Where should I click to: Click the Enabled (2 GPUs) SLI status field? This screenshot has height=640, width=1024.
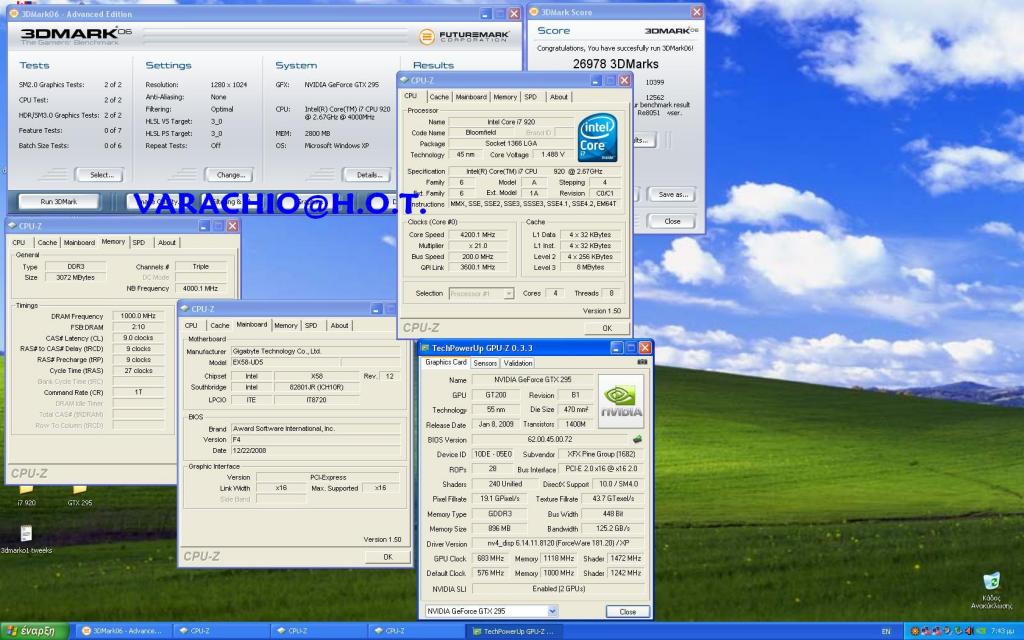point(558,588)
